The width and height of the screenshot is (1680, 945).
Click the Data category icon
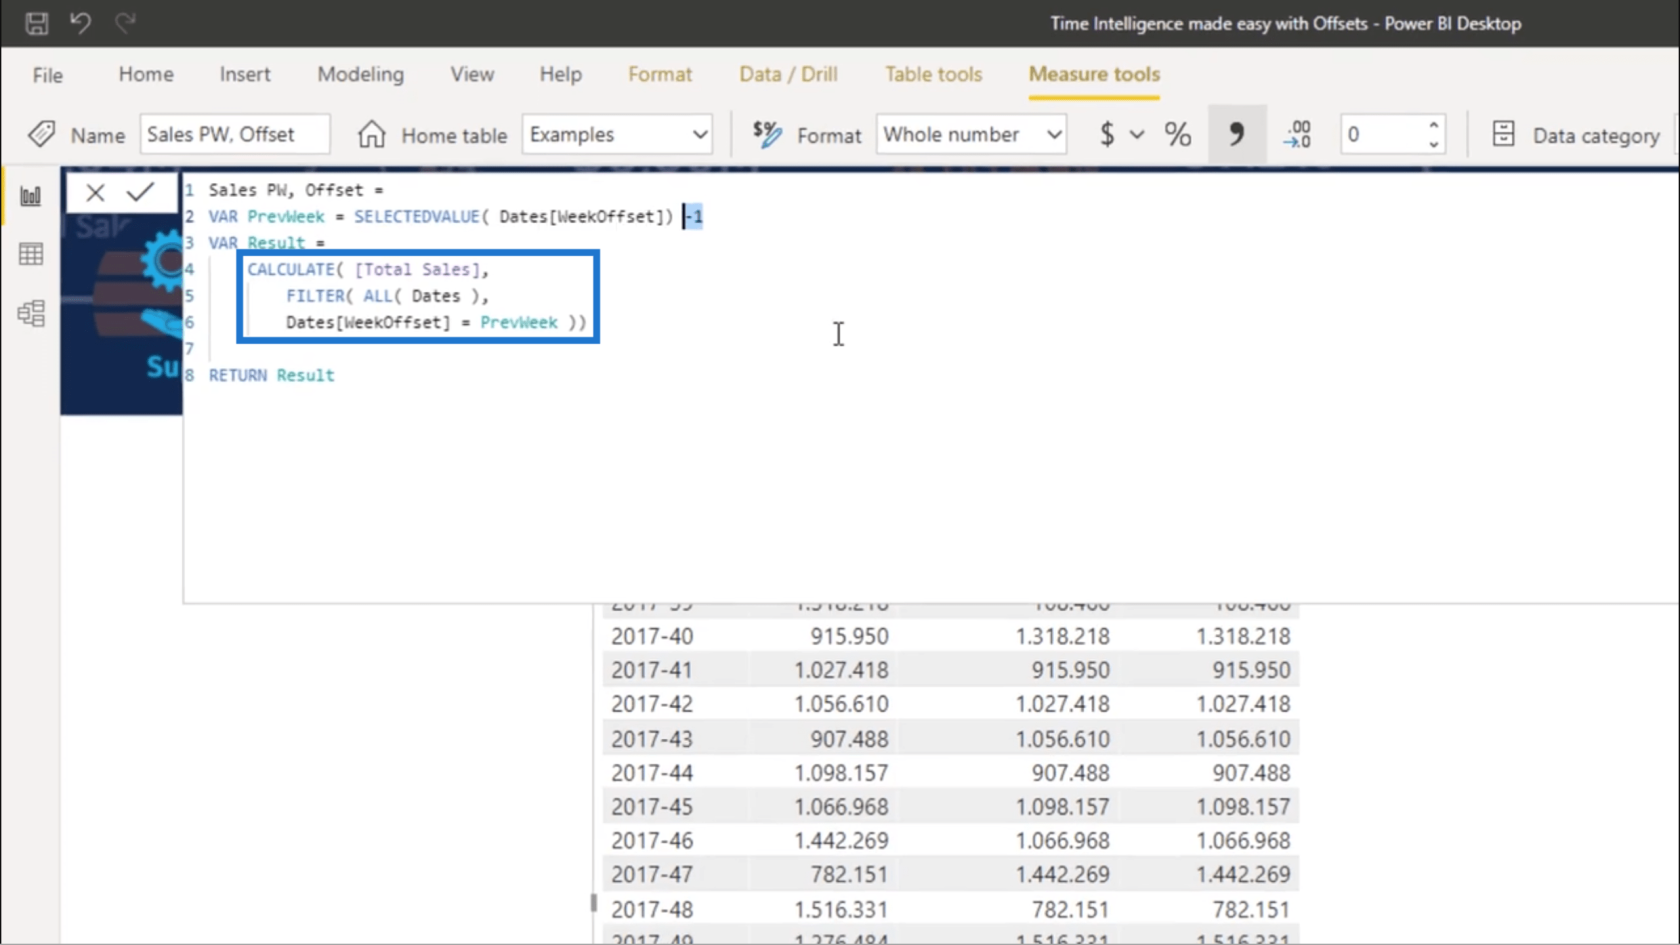pos(1503,134)
